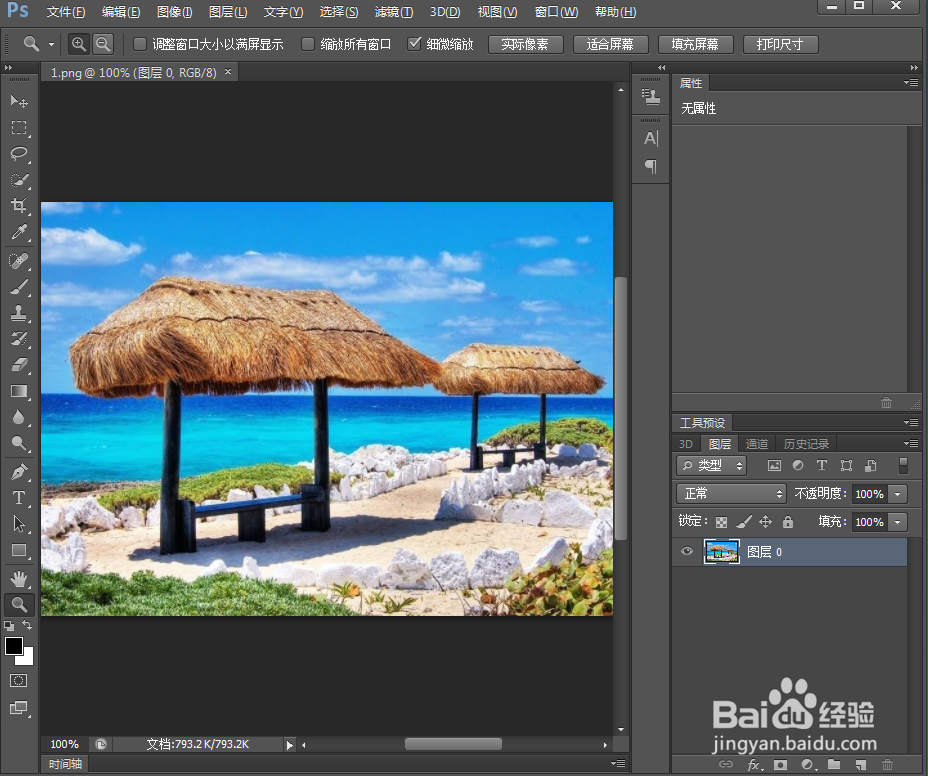Open the 图像(I) menu

click(x=175, y=12)
